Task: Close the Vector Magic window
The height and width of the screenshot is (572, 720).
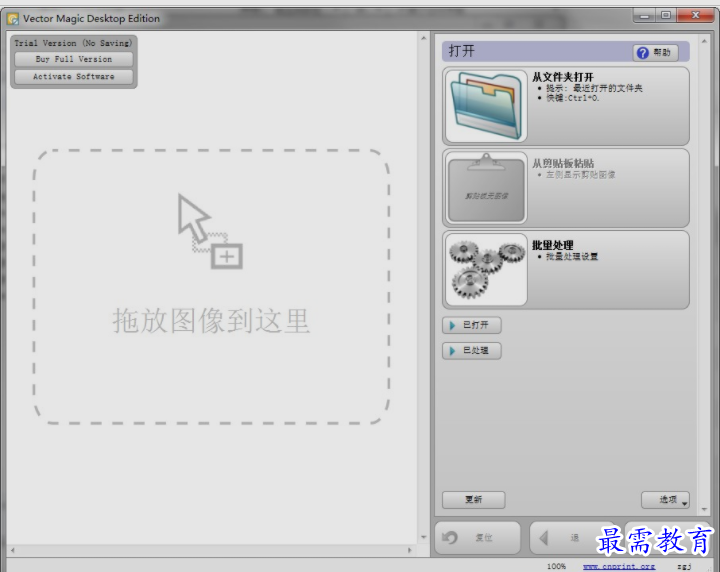Action: (x=695, y=16)
